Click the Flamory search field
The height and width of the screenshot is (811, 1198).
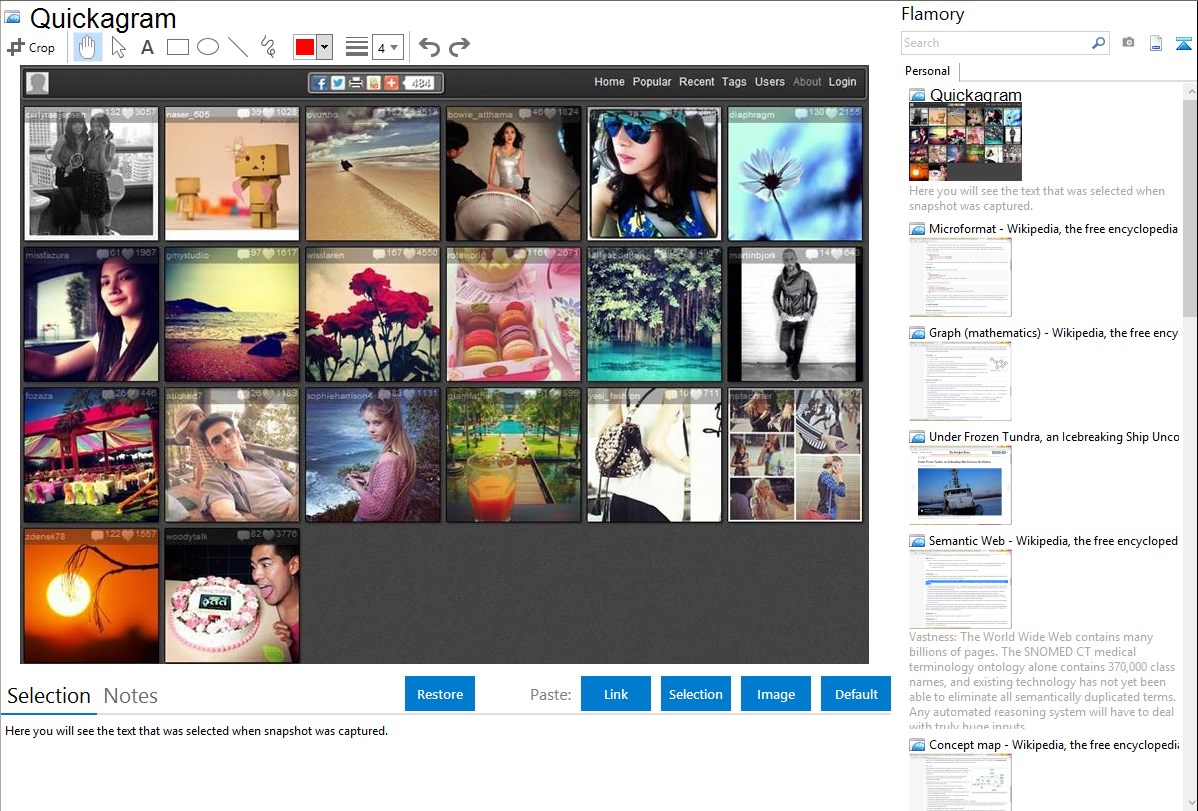tap(996, 43)
